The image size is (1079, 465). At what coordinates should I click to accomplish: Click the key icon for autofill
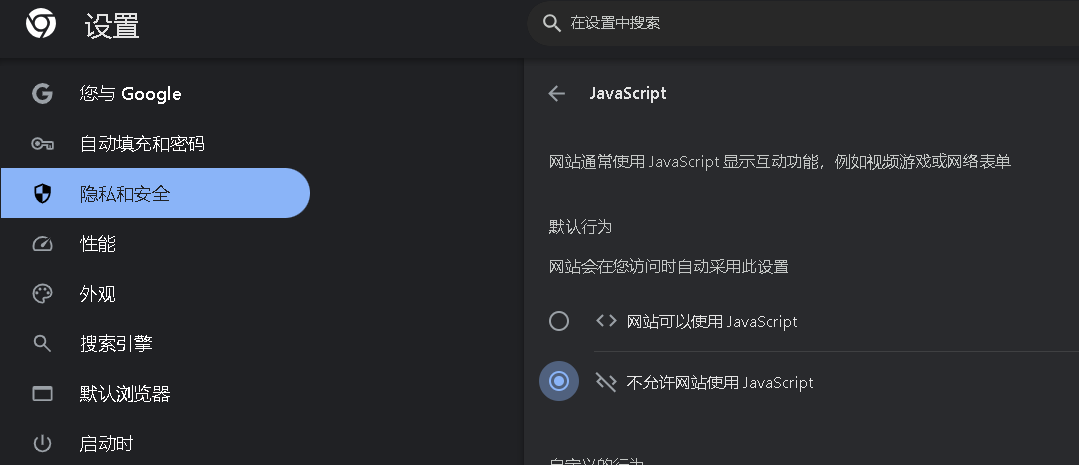[43, 144]
